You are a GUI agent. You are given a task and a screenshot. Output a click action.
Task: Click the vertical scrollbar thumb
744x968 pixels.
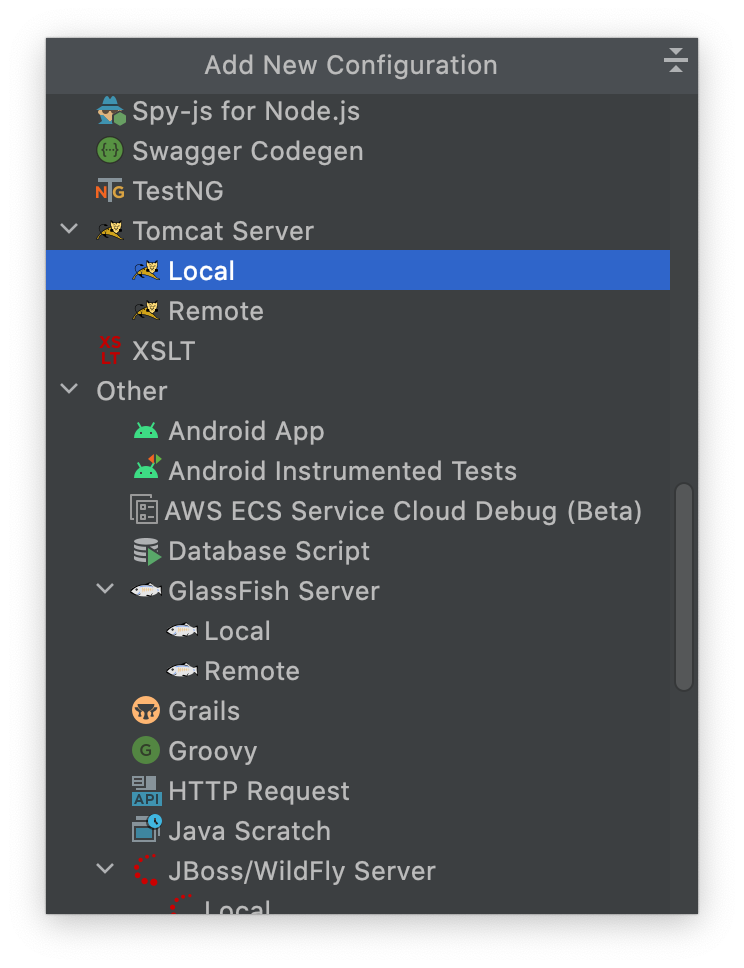click(683, 586)
